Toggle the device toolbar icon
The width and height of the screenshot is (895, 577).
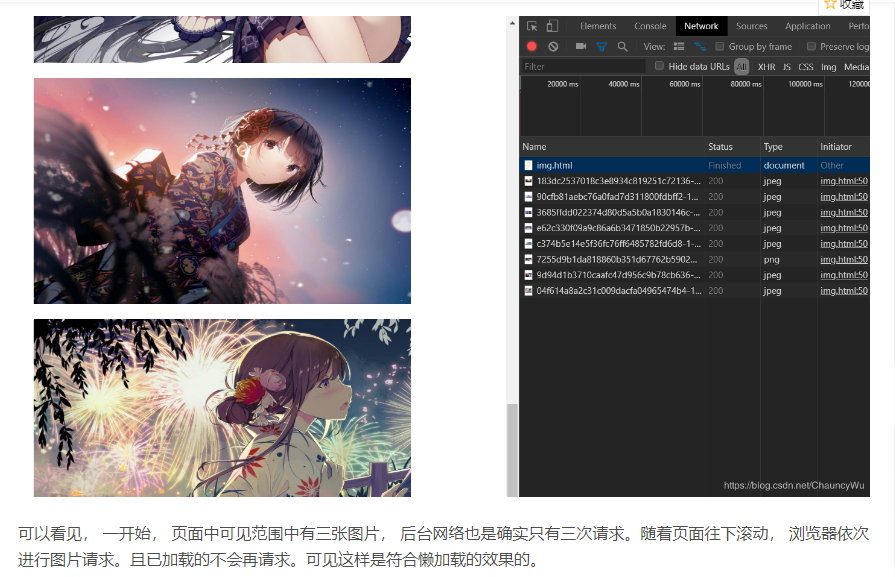click(552, 26)
